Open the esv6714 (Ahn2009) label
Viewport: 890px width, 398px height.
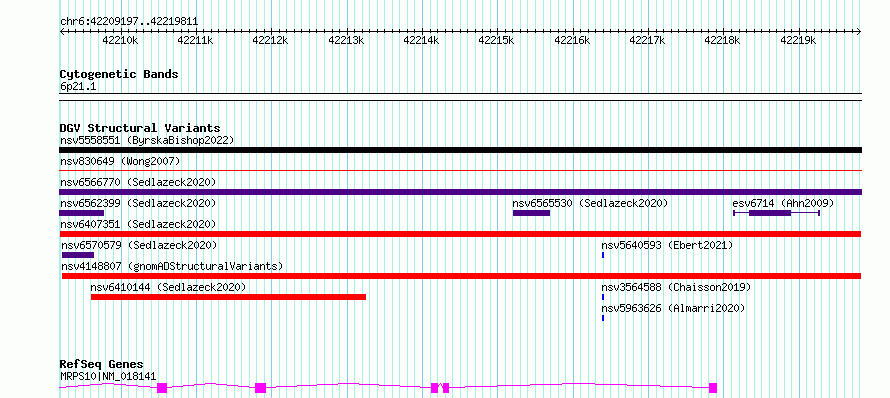[x=783, y=203]
